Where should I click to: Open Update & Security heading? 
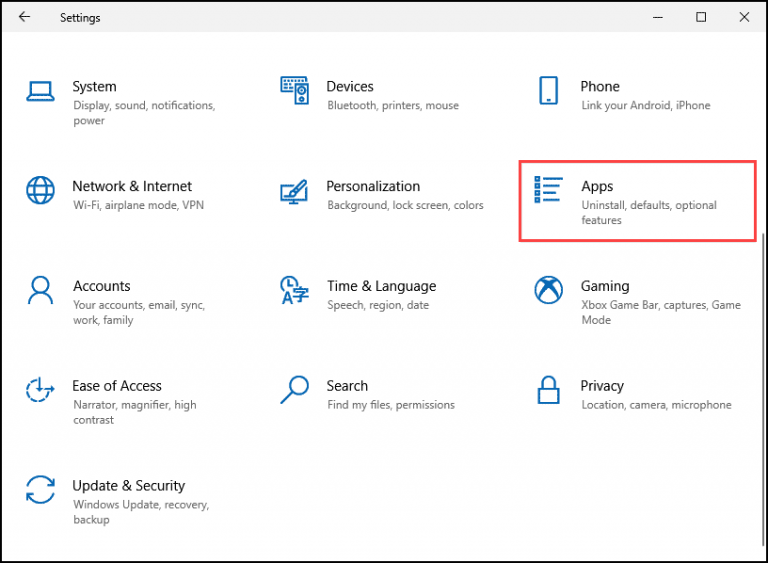(x=129, y=486)
